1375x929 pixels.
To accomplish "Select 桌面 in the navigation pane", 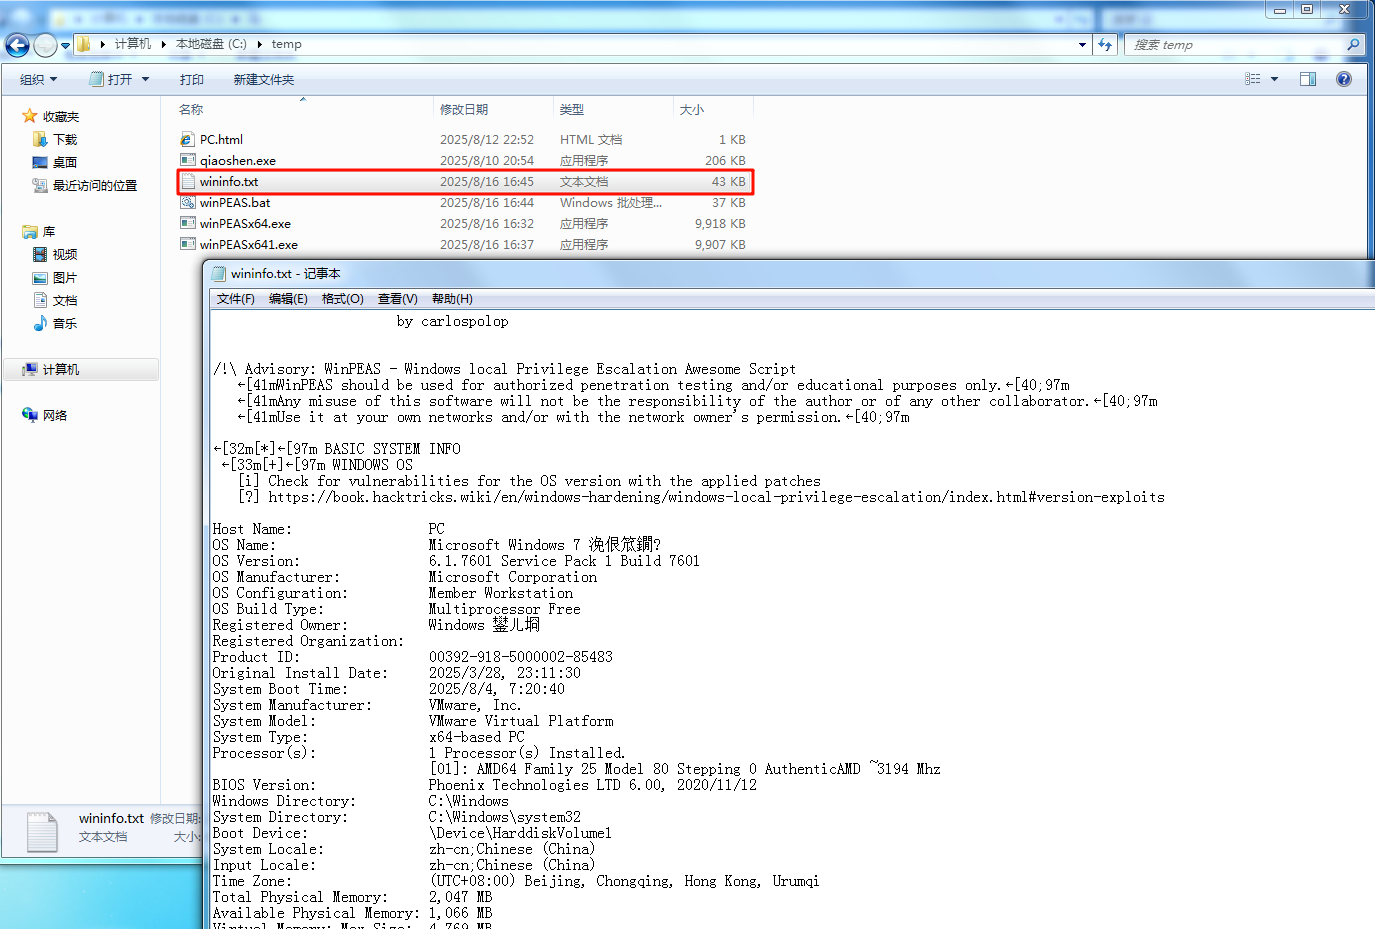I will point(64,162).
